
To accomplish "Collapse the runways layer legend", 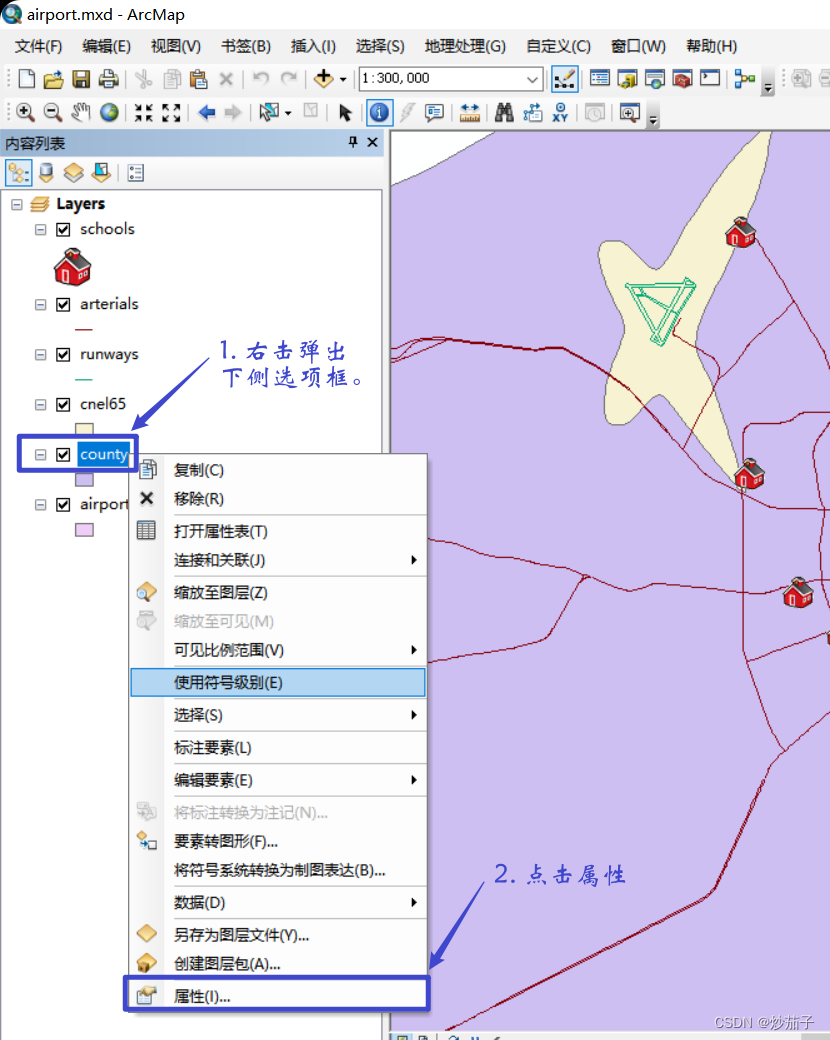I will pyautogui.click(x=40, y=354).
